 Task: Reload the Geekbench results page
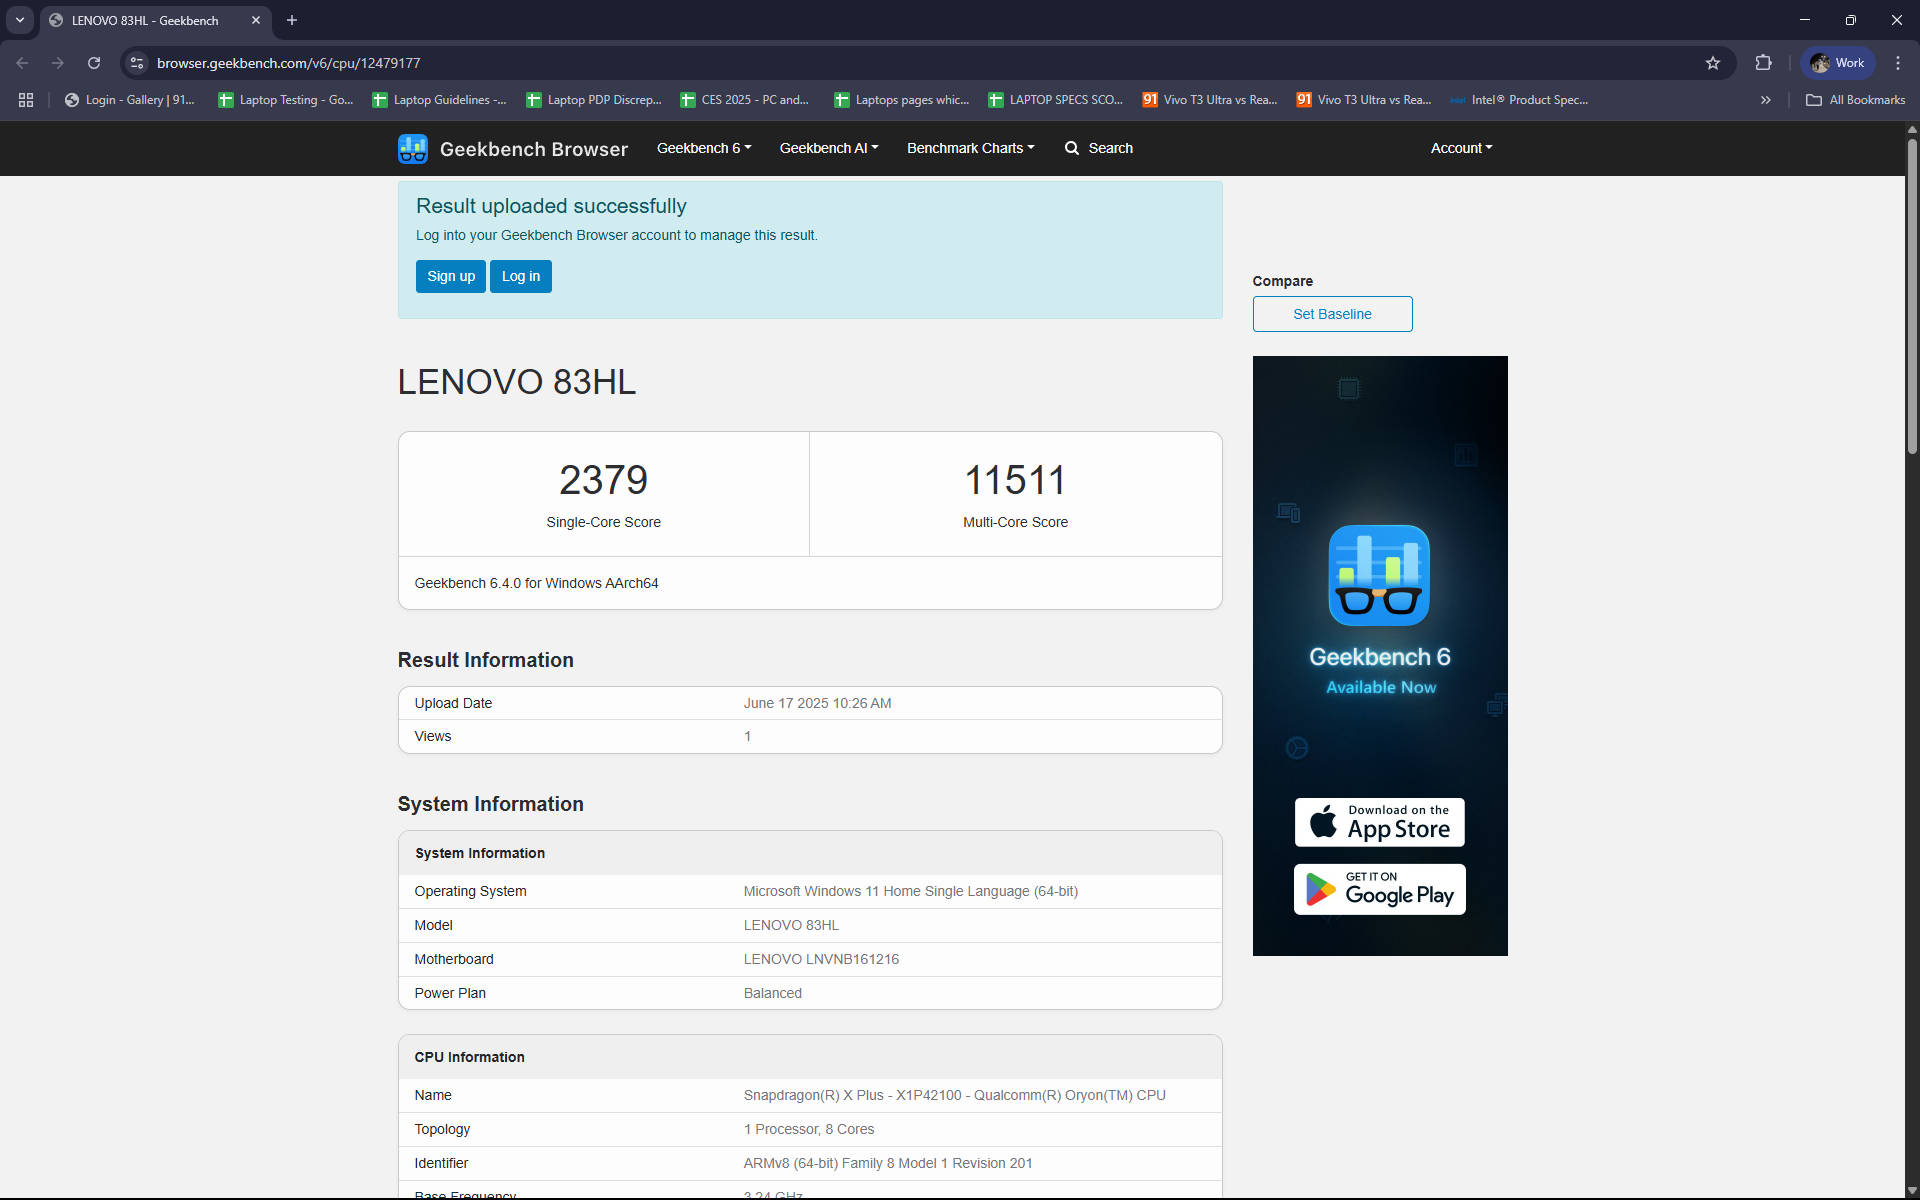click(94, 63)
